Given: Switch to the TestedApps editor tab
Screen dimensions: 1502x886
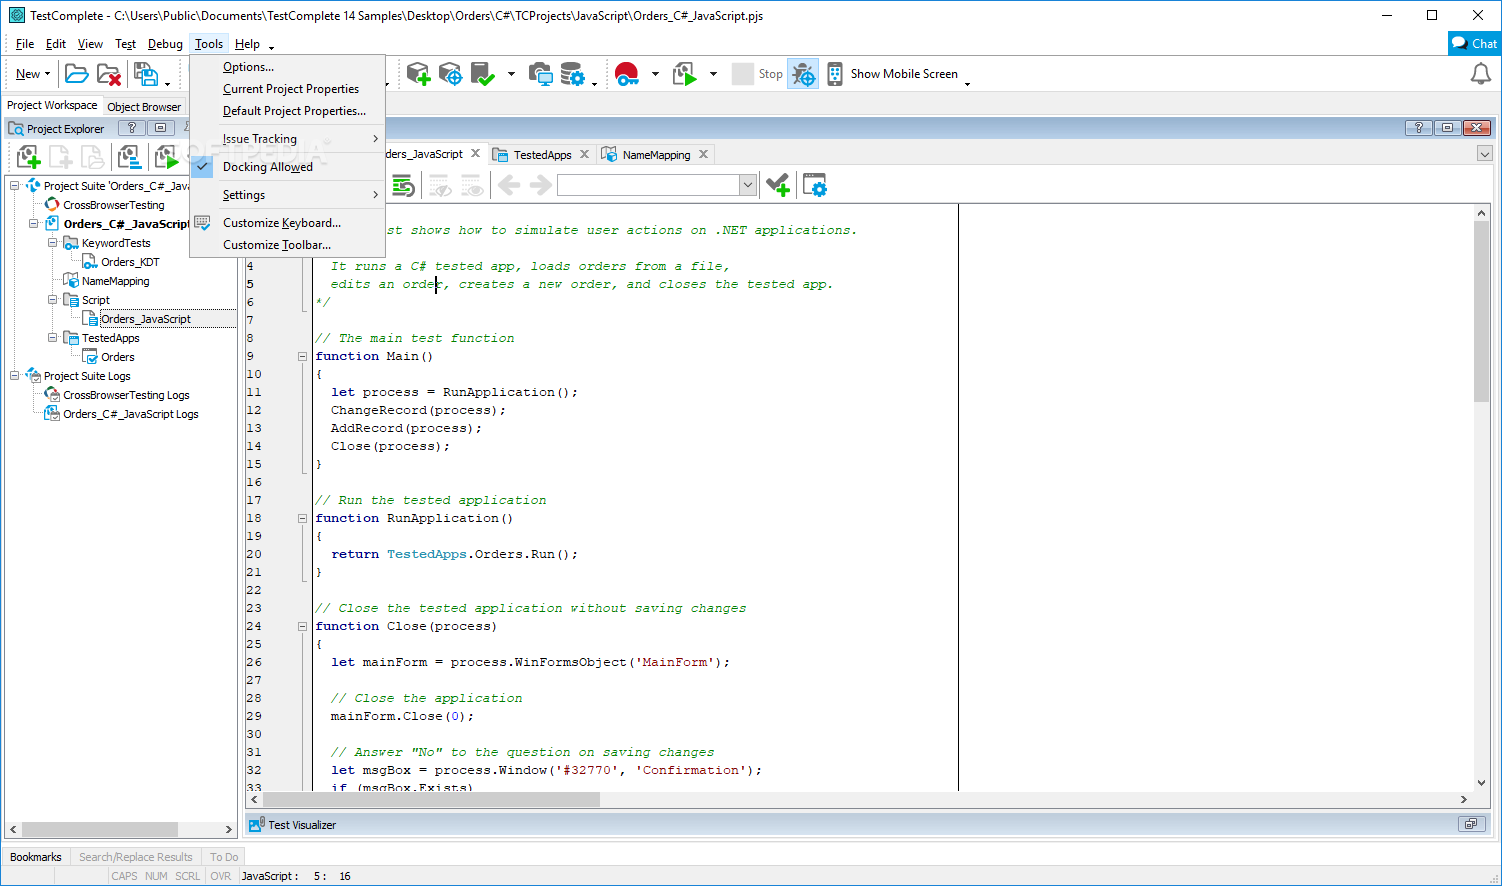Looking at the screenshot, I should [x=542, y=155].
